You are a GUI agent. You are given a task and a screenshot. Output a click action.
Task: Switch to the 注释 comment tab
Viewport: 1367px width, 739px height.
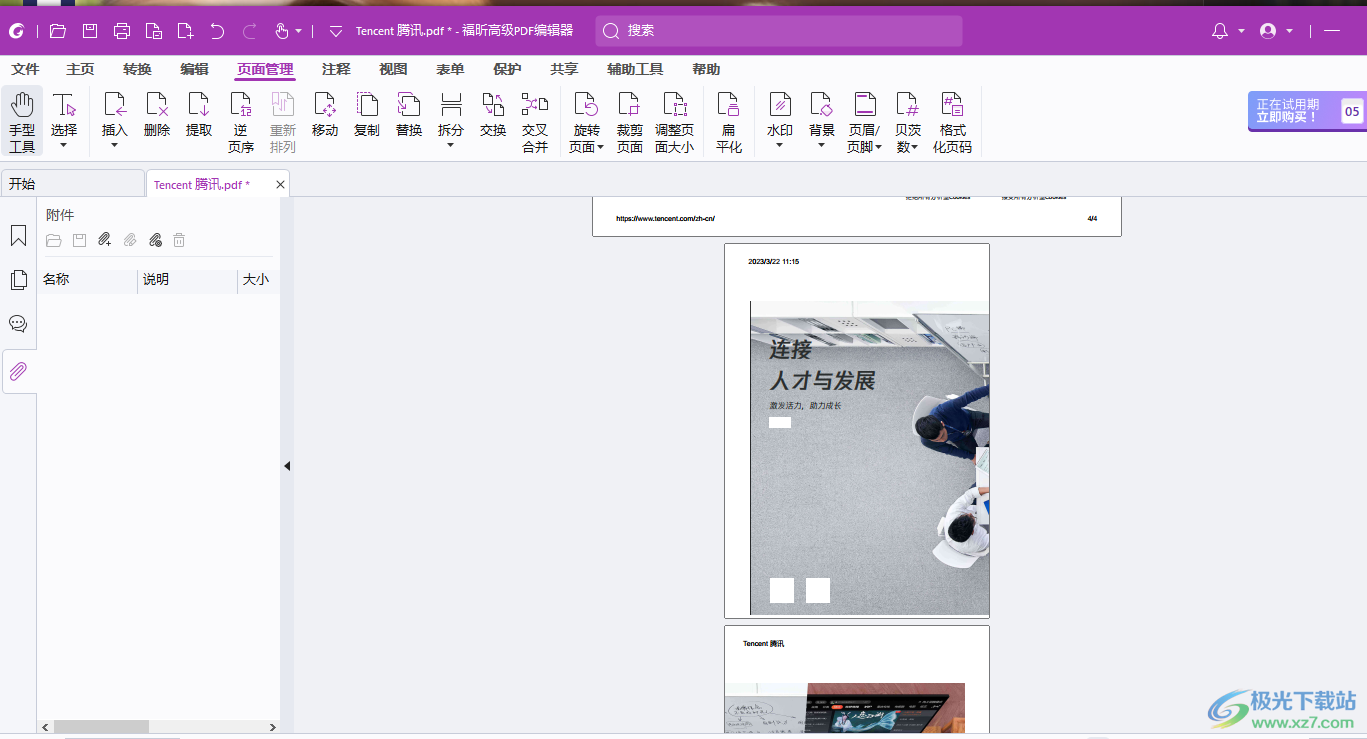pos(336,69)
